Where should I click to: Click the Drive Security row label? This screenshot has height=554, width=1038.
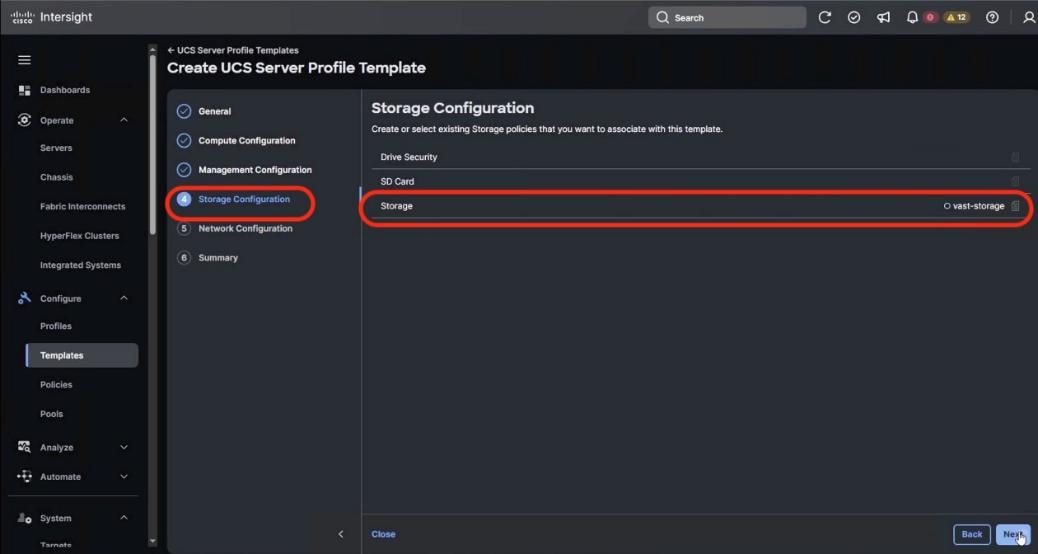[x=408, y=158]
